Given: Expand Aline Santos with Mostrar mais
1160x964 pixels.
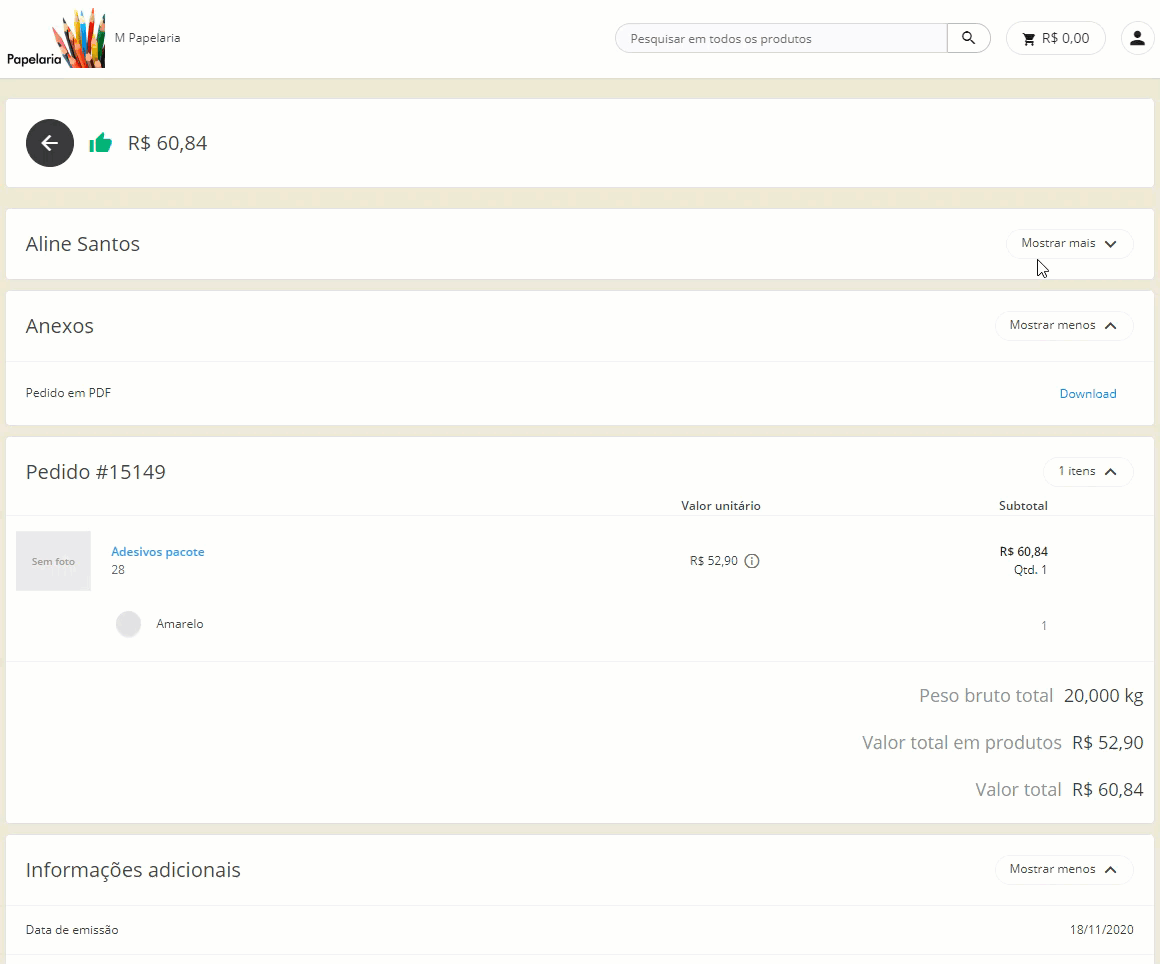Looking at the screenshot, I should [1069, 243].
